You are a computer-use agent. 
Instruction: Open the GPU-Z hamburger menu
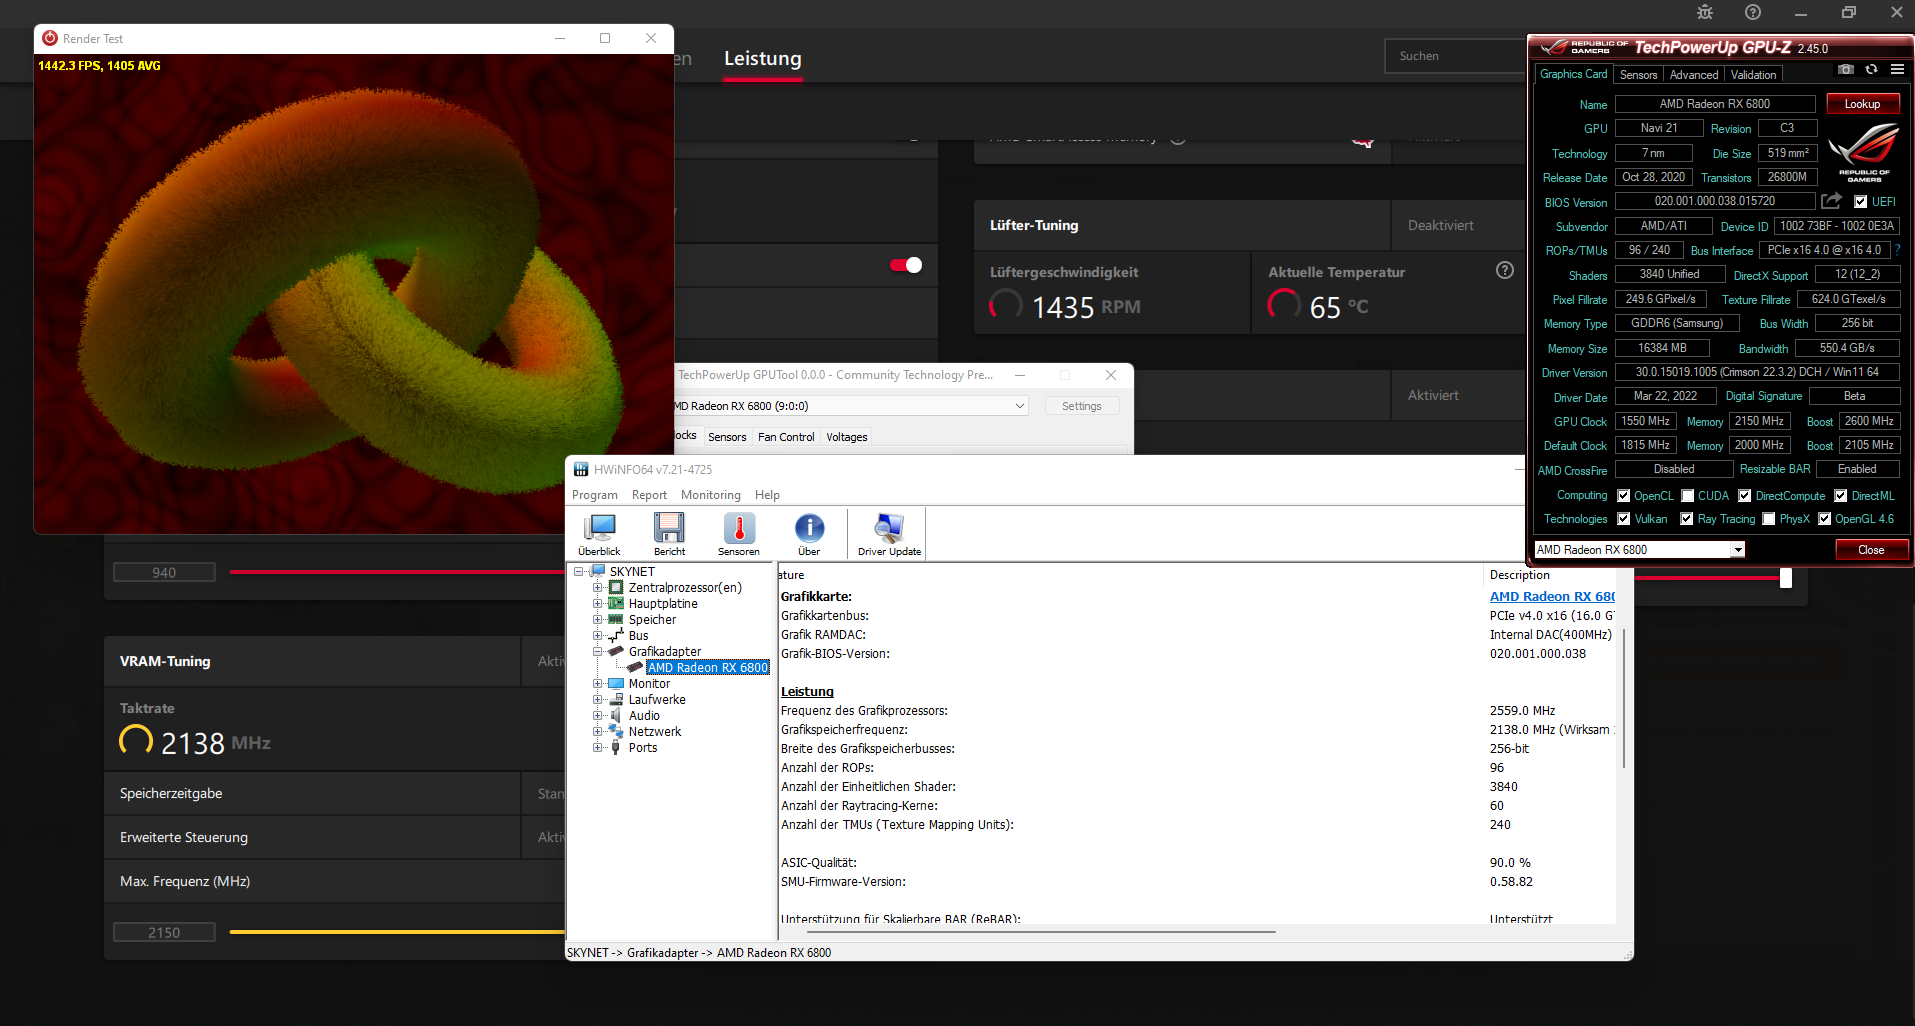[1897, 70]
